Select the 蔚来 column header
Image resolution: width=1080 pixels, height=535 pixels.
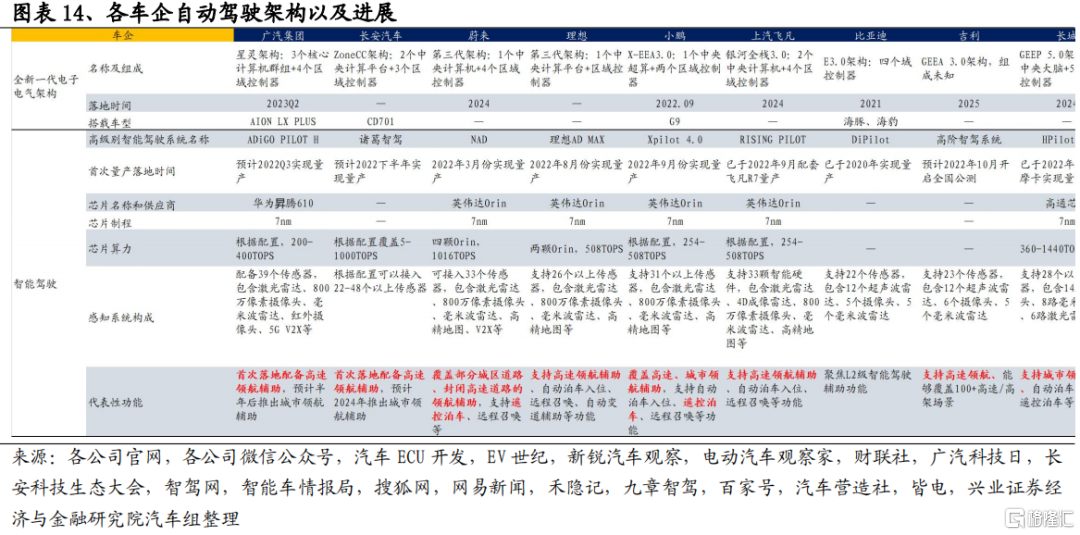[x=479, y=34]
